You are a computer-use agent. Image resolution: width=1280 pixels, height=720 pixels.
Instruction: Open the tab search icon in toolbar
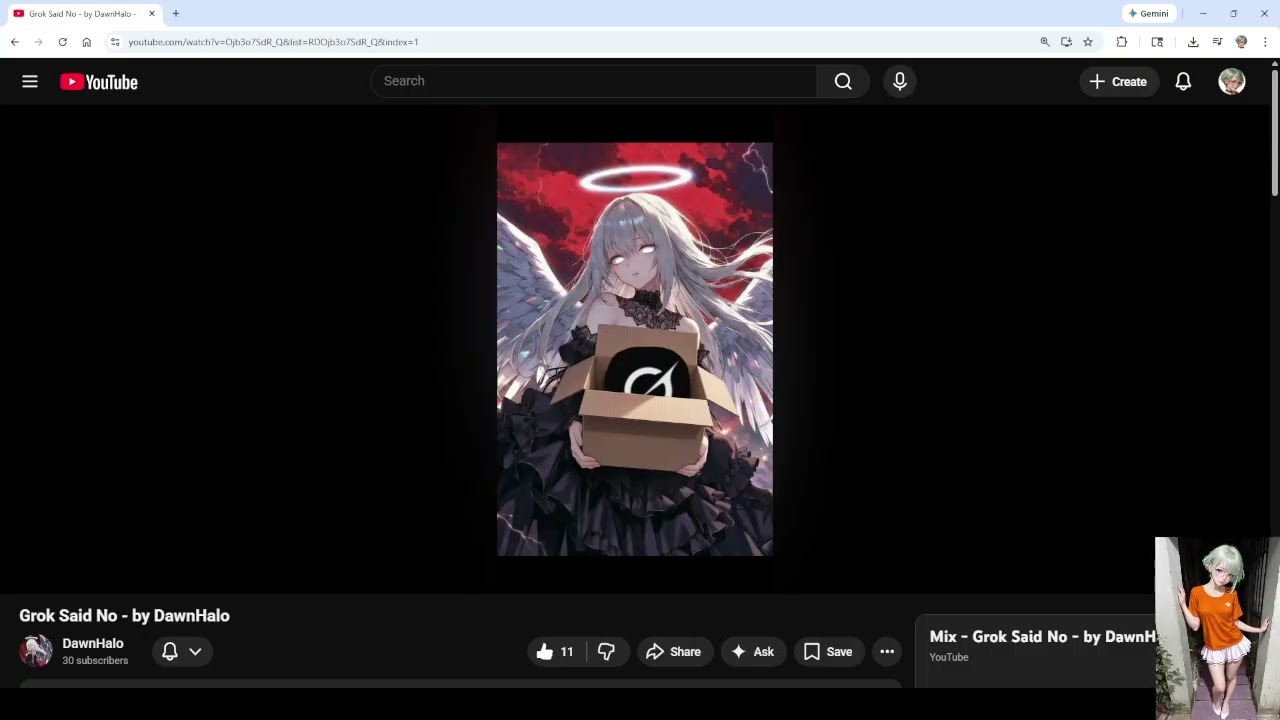(x=1157, y=42)
